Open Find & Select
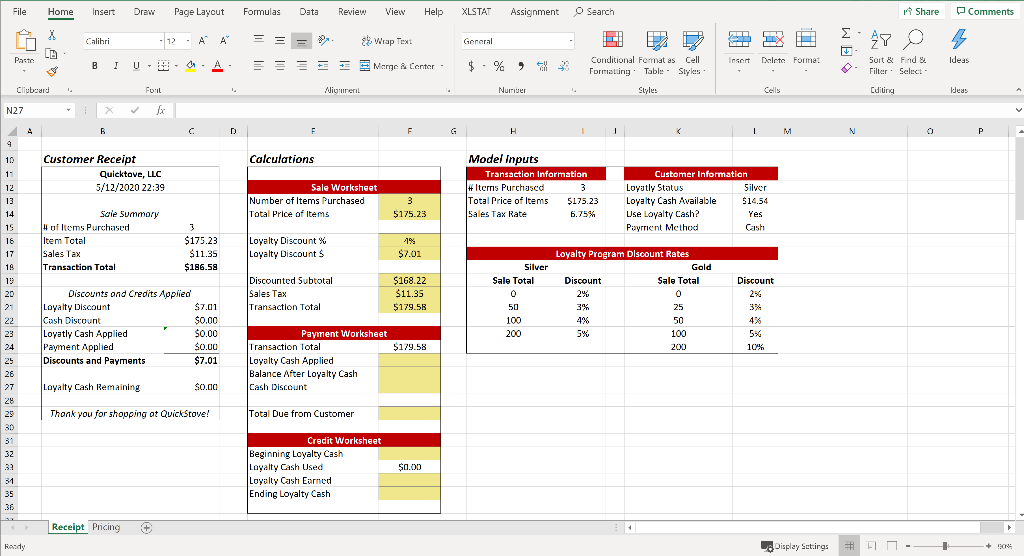This screenshot has width=1024, height=556. pos(912,52)
